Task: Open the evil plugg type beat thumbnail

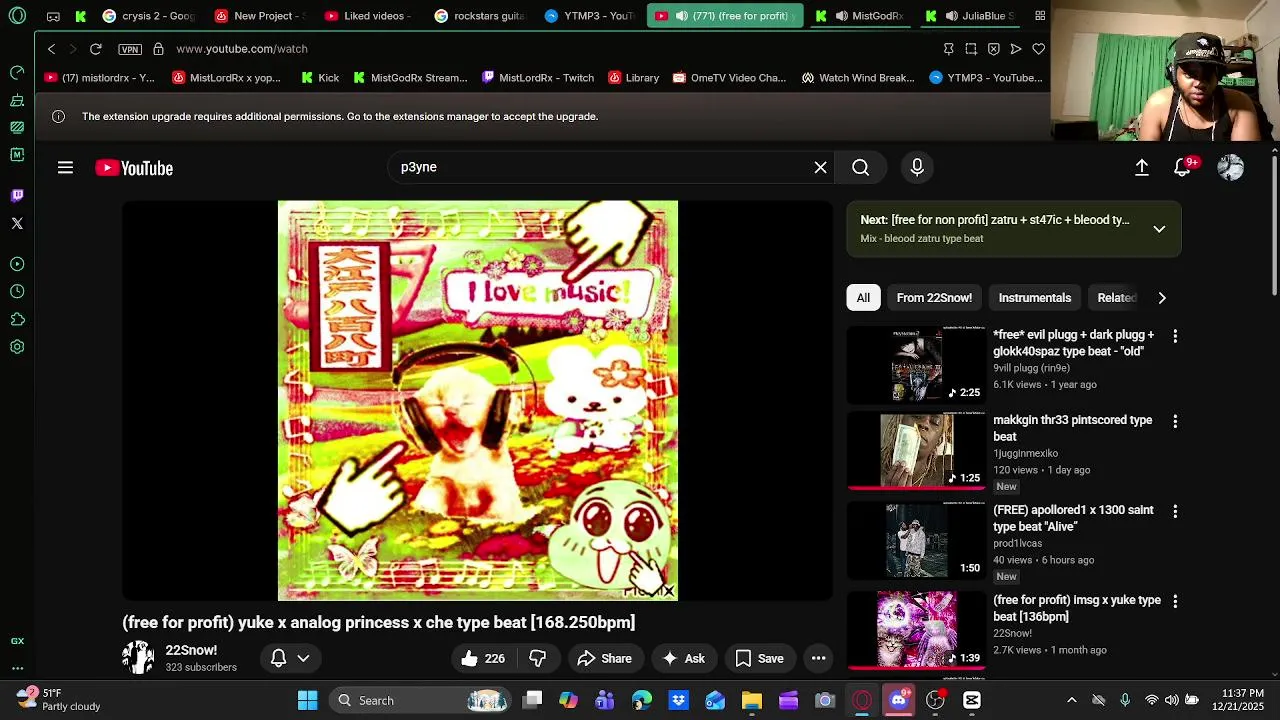Action: coord(916,365)
